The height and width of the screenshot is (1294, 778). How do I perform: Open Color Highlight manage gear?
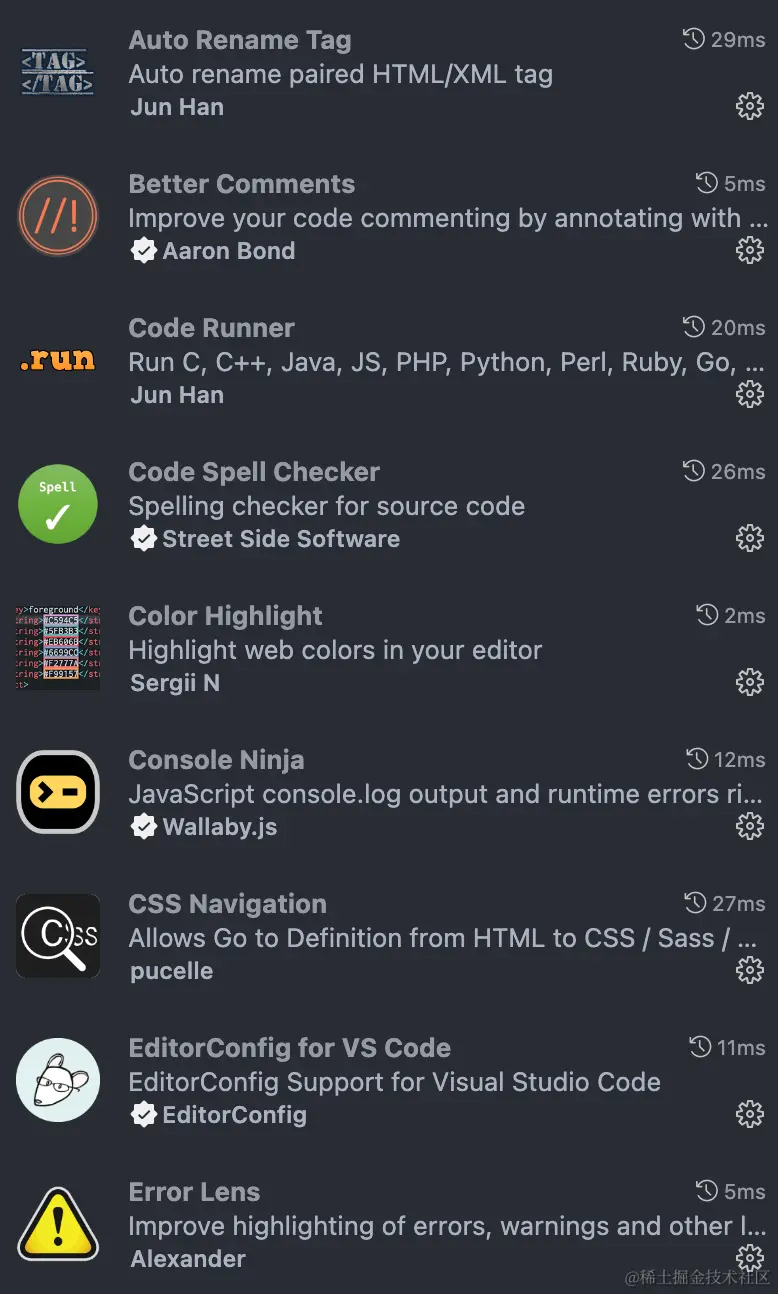click(749, 682)
